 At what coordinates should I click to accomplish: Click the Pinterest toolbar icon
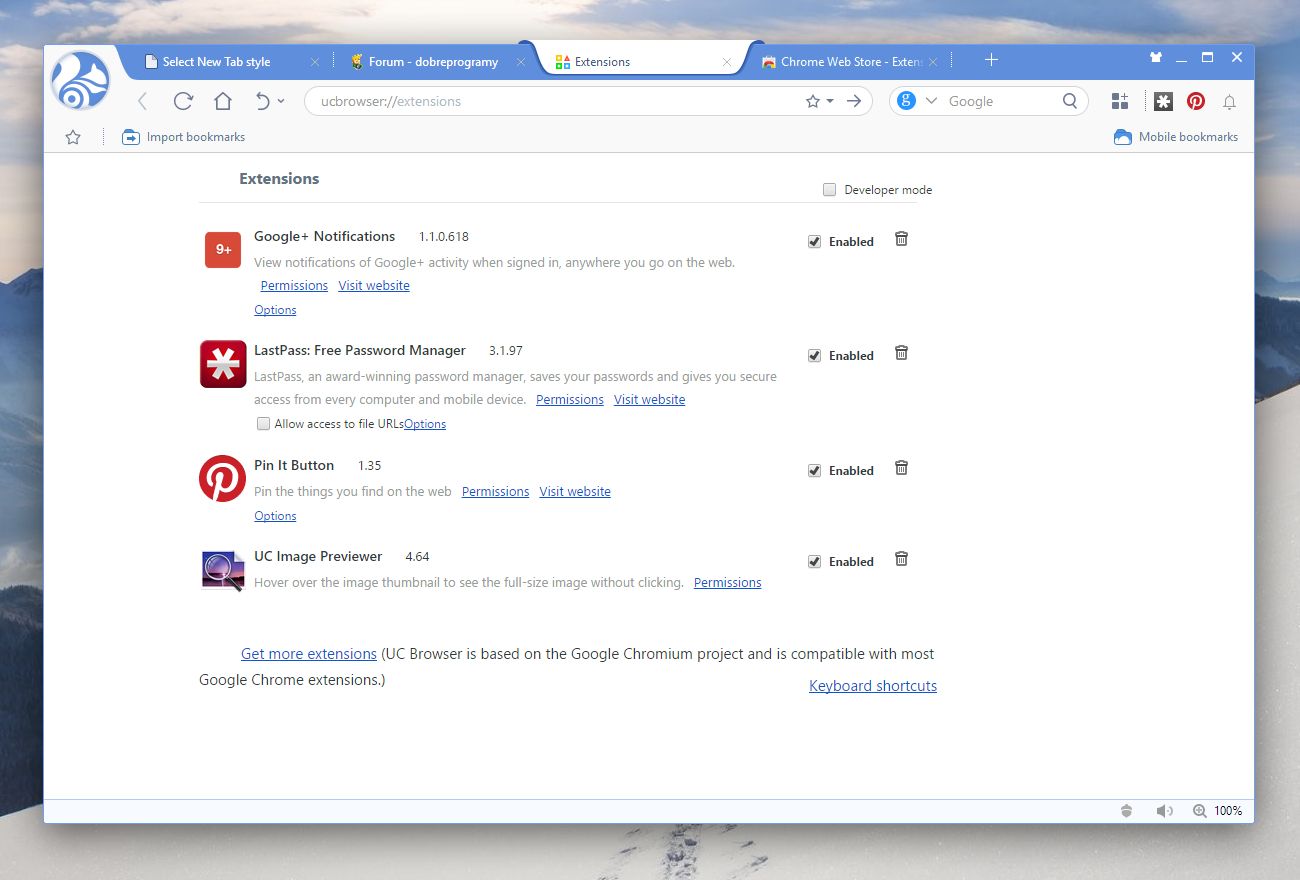pos(1196,101)
